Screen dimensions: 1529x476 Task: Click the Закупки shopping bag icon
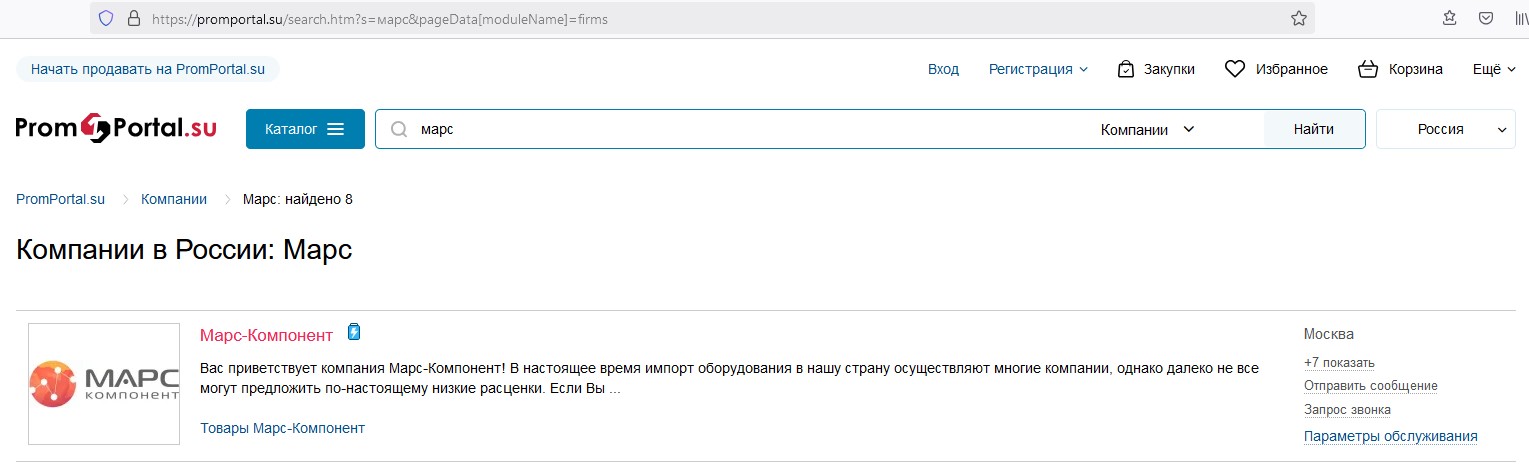1126,69
